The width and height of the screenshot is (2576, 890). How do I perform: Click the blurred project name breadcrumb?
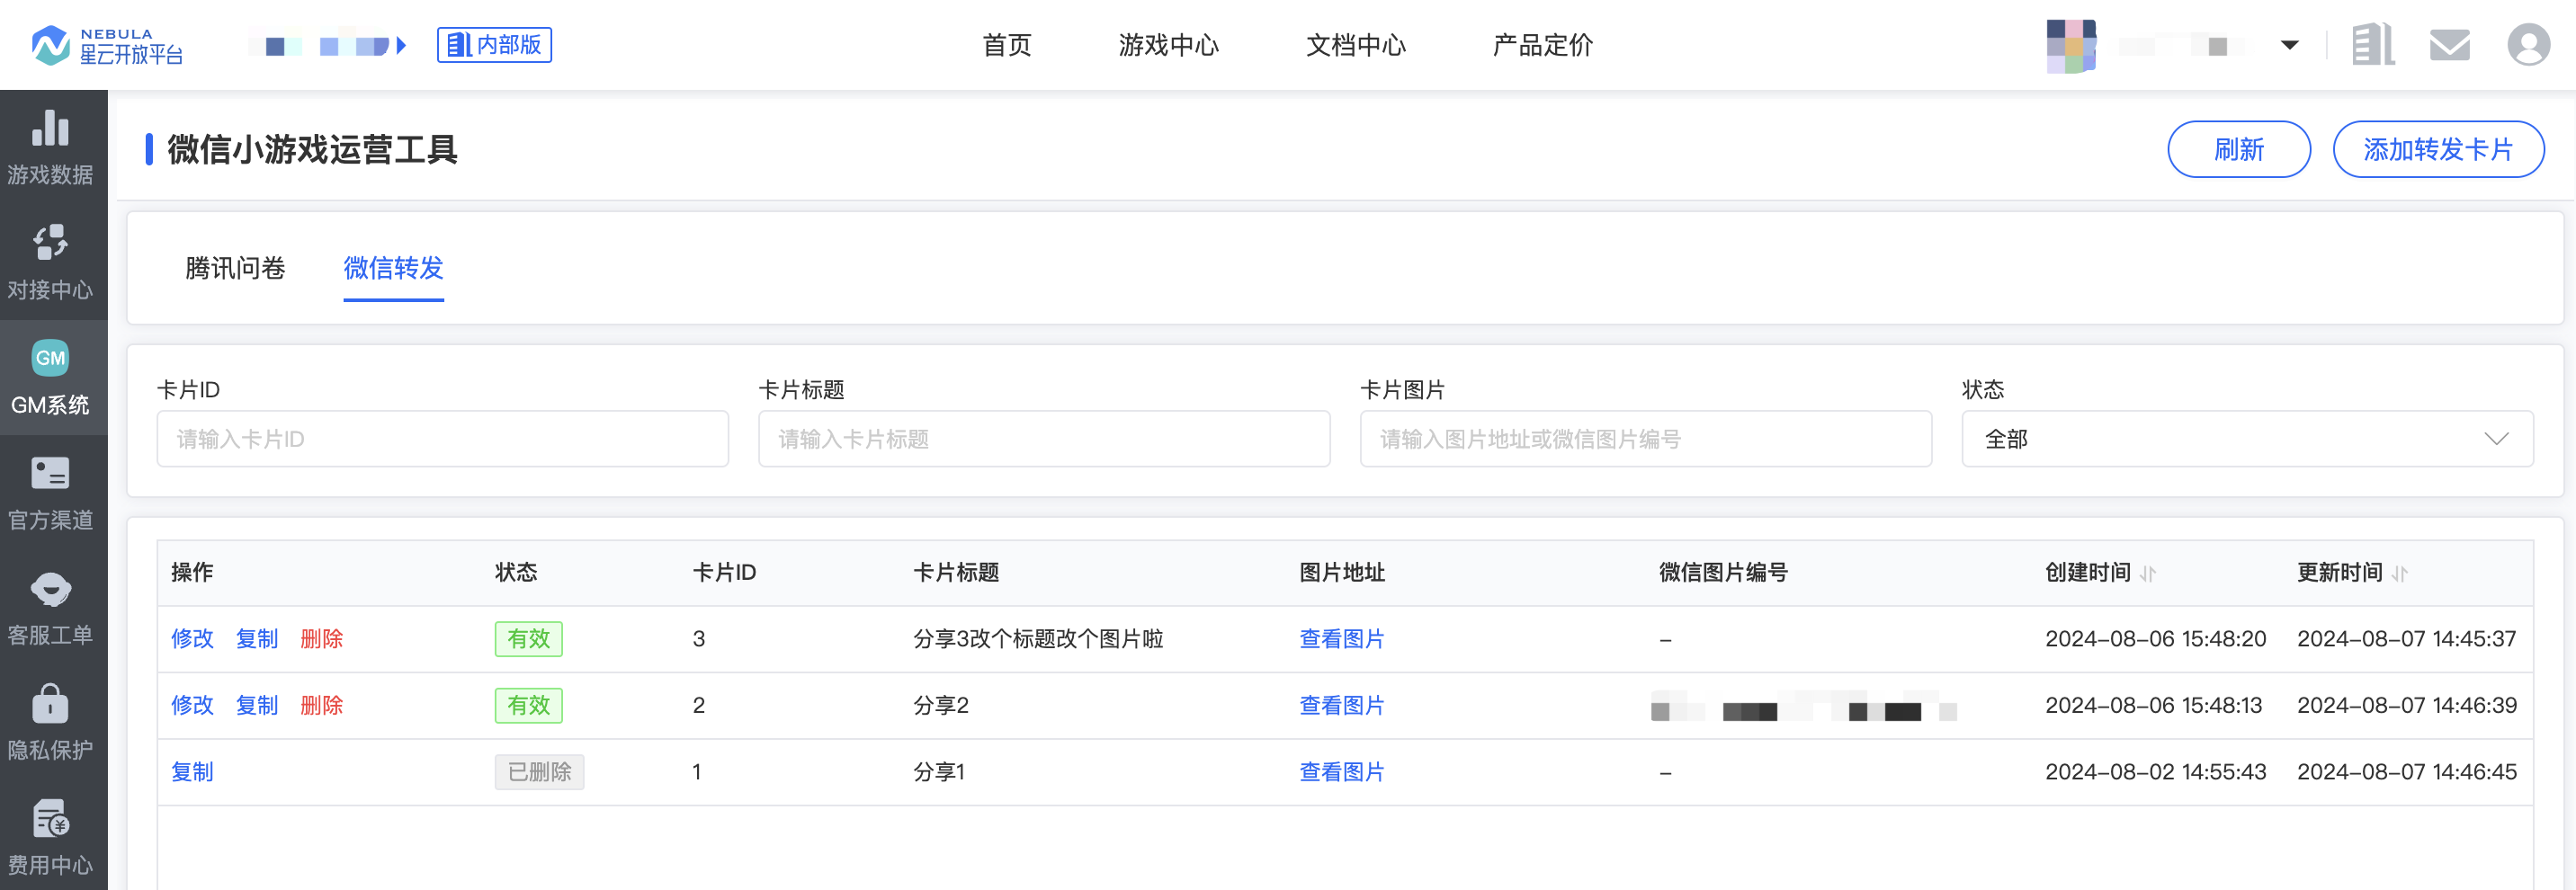(x=327, y=46)
